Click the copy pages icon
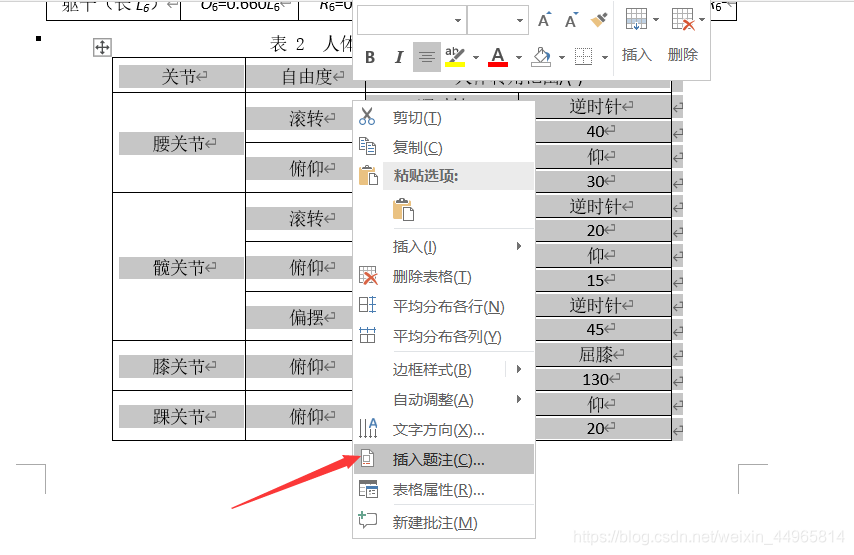Image resolution: width=854 pixels, height=555 pixels. pos(368,146)
